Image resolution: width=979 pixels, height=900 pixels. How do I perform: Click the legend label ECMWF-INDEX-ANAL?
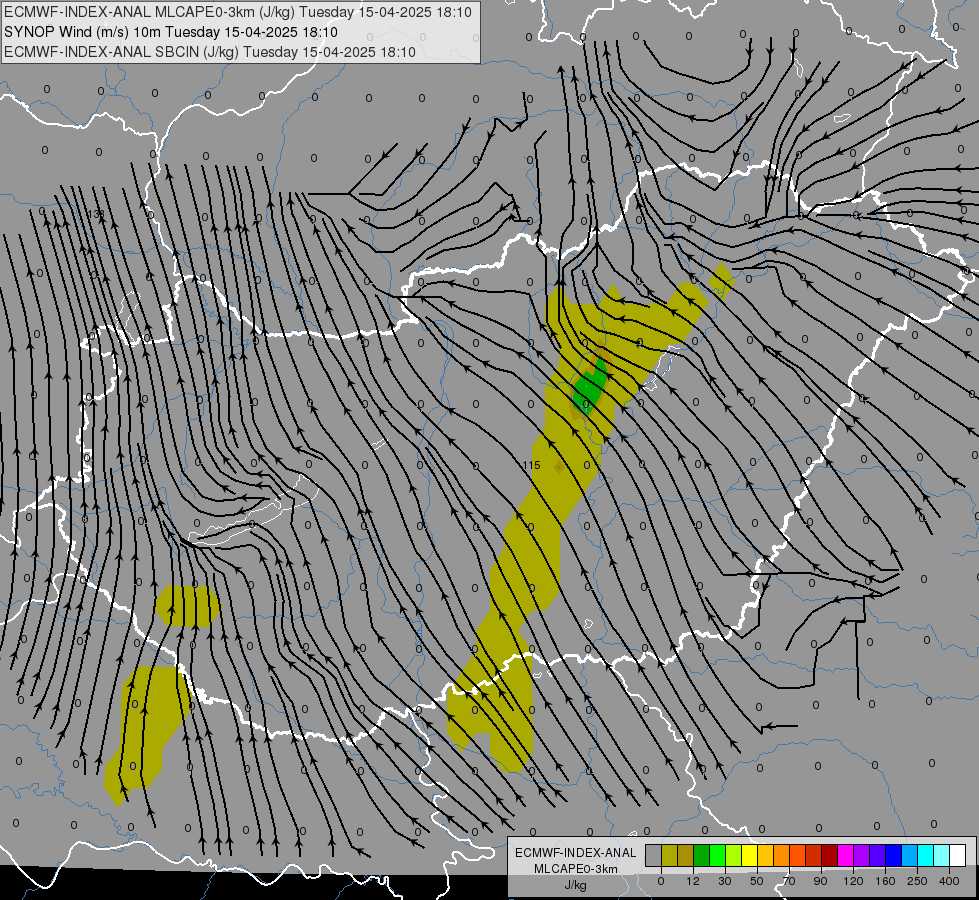pyautogui.click(x=576, y=853)
